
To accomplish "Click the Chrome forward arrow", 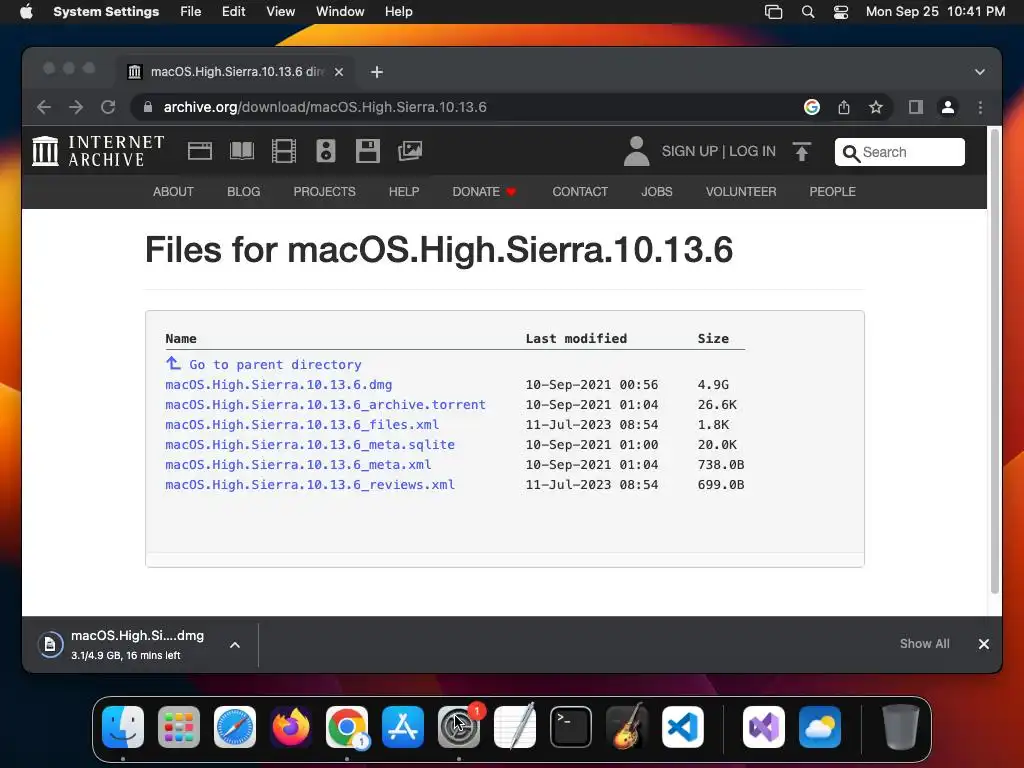I will click(x=76, y=107).
